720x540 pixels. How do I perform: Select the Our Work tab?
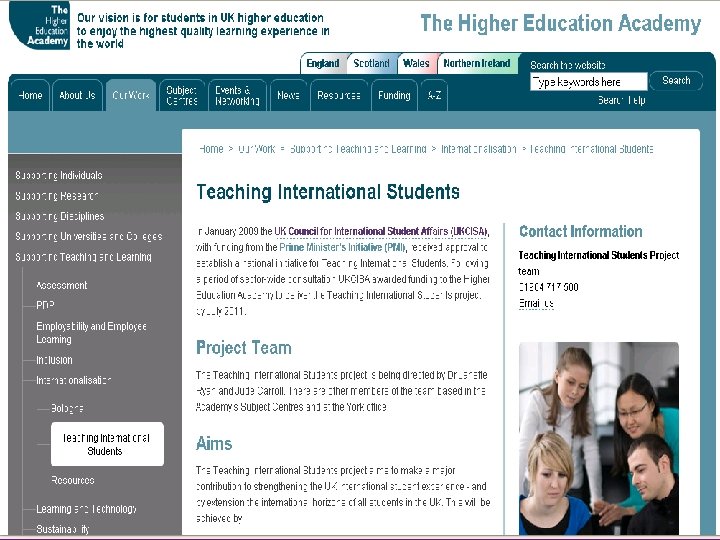point(131,96)
